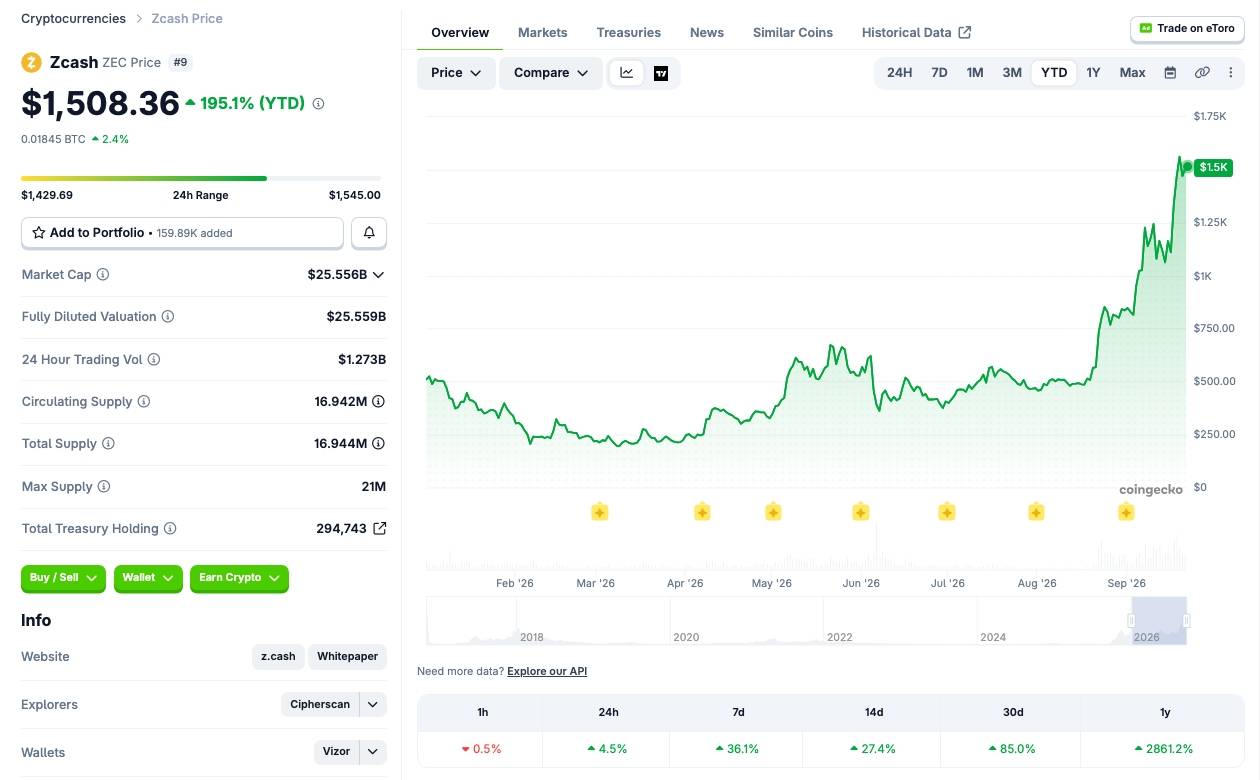Show Circulating Supply label info icon
This screenshot has width=1260, height=780.
(x=144, y=401)
